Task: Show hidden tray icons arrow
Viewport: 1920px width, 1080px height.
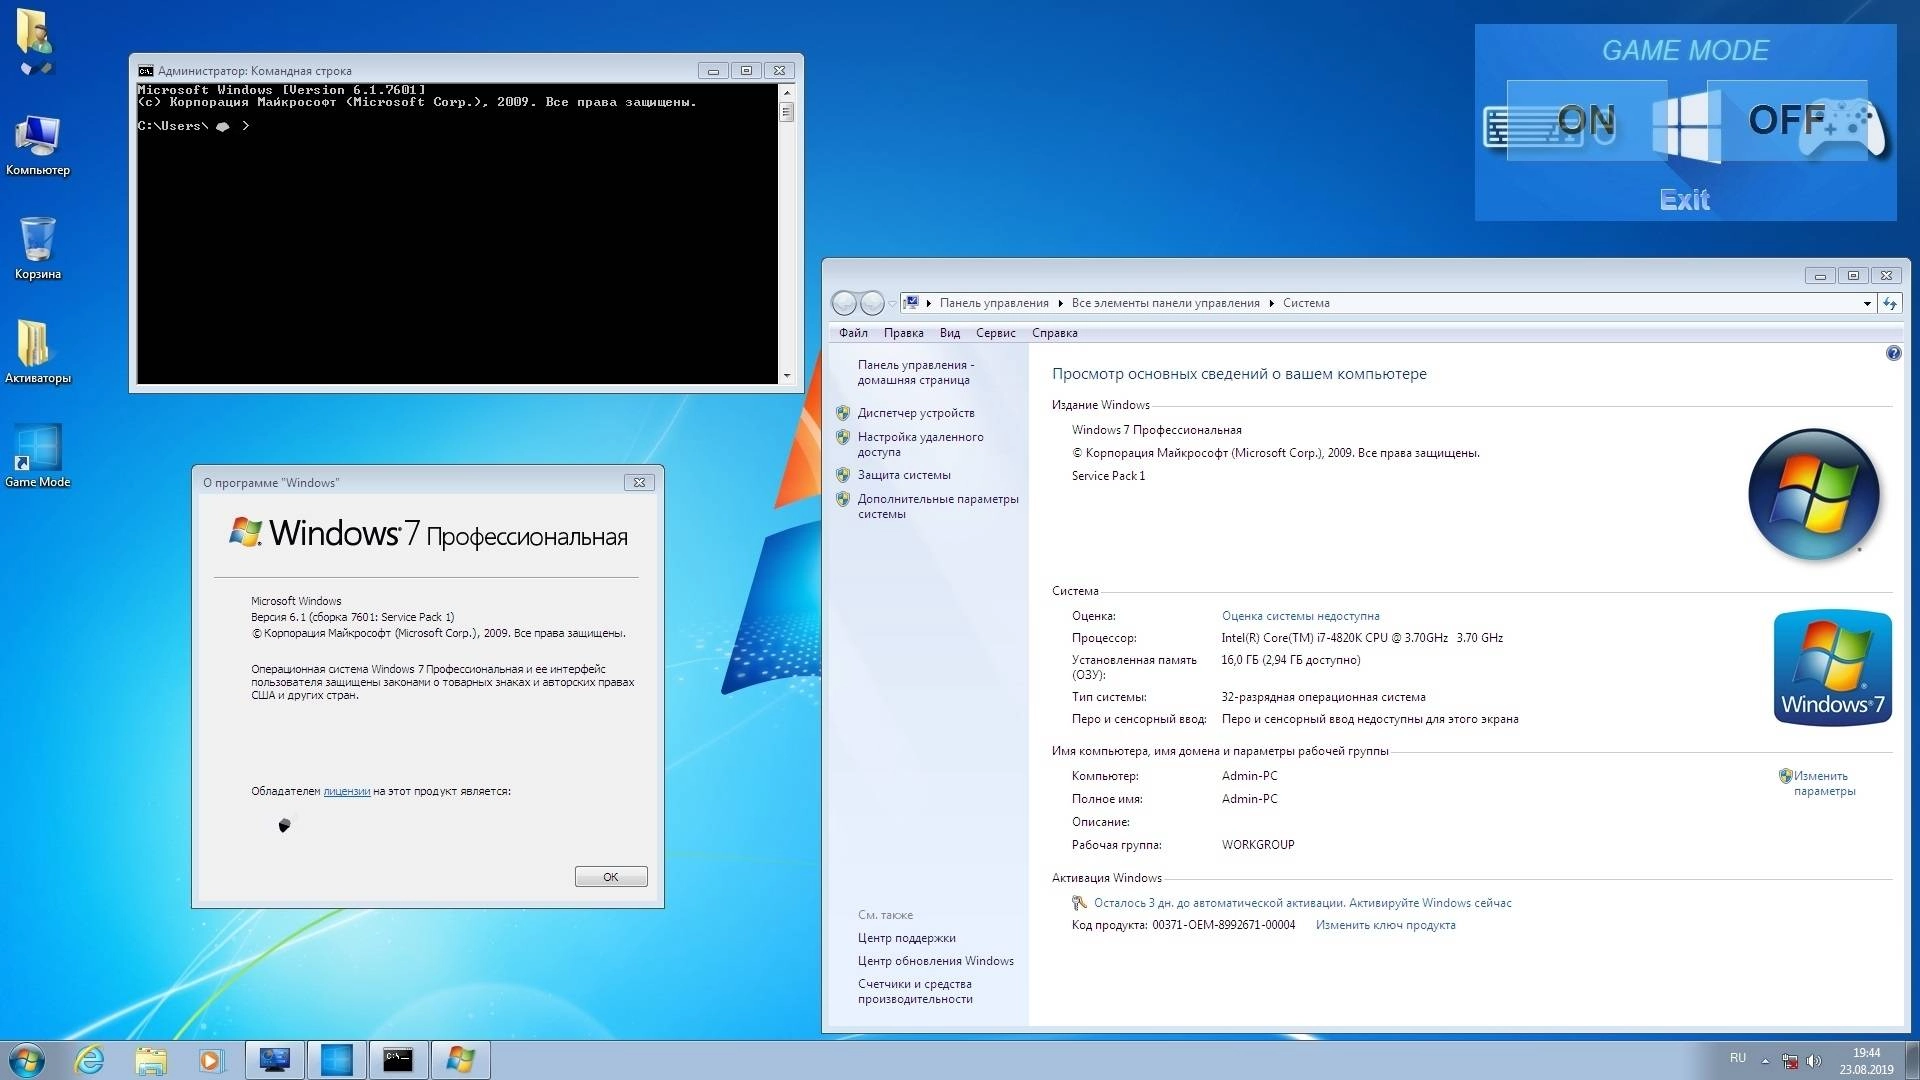Action: pyautogui.click(x=1765, y=1060)
